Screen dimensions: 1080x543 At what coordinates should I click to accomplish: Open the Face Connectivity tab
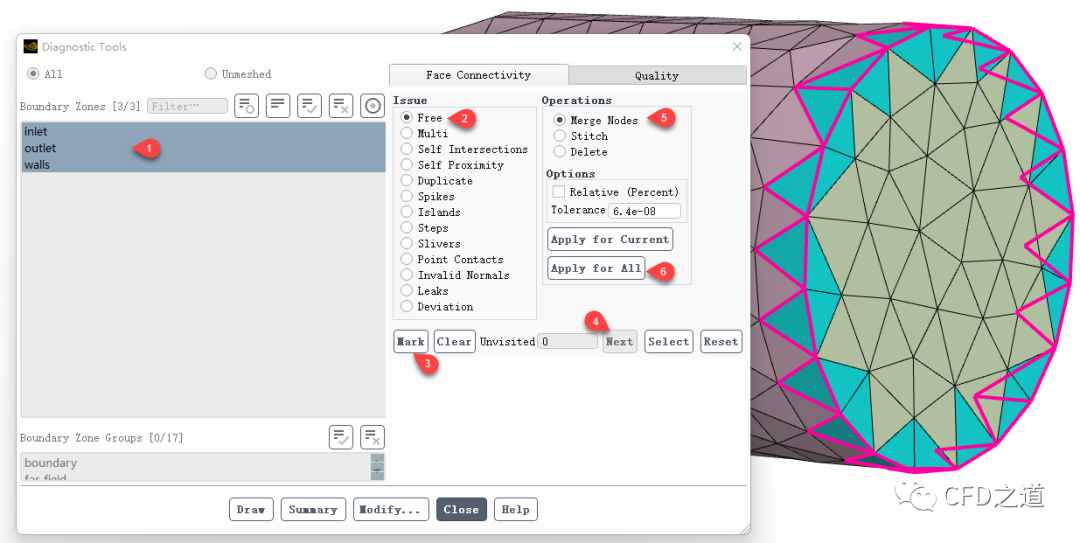tap(478, 75)
